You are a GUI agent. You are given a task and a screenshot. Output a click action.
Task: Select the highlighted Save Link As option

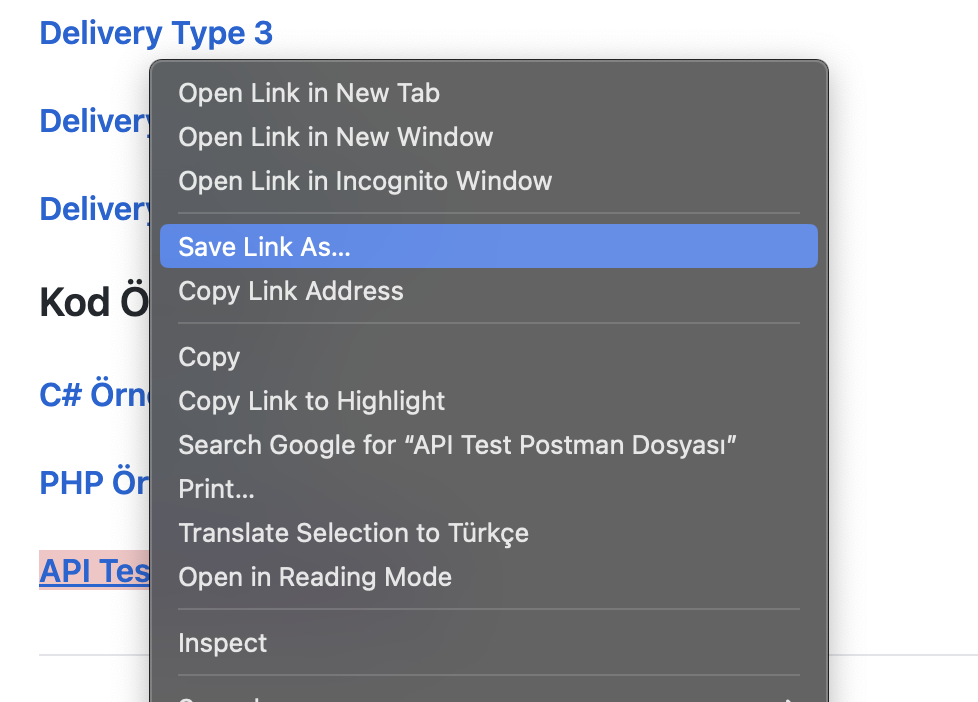[264, 246]
